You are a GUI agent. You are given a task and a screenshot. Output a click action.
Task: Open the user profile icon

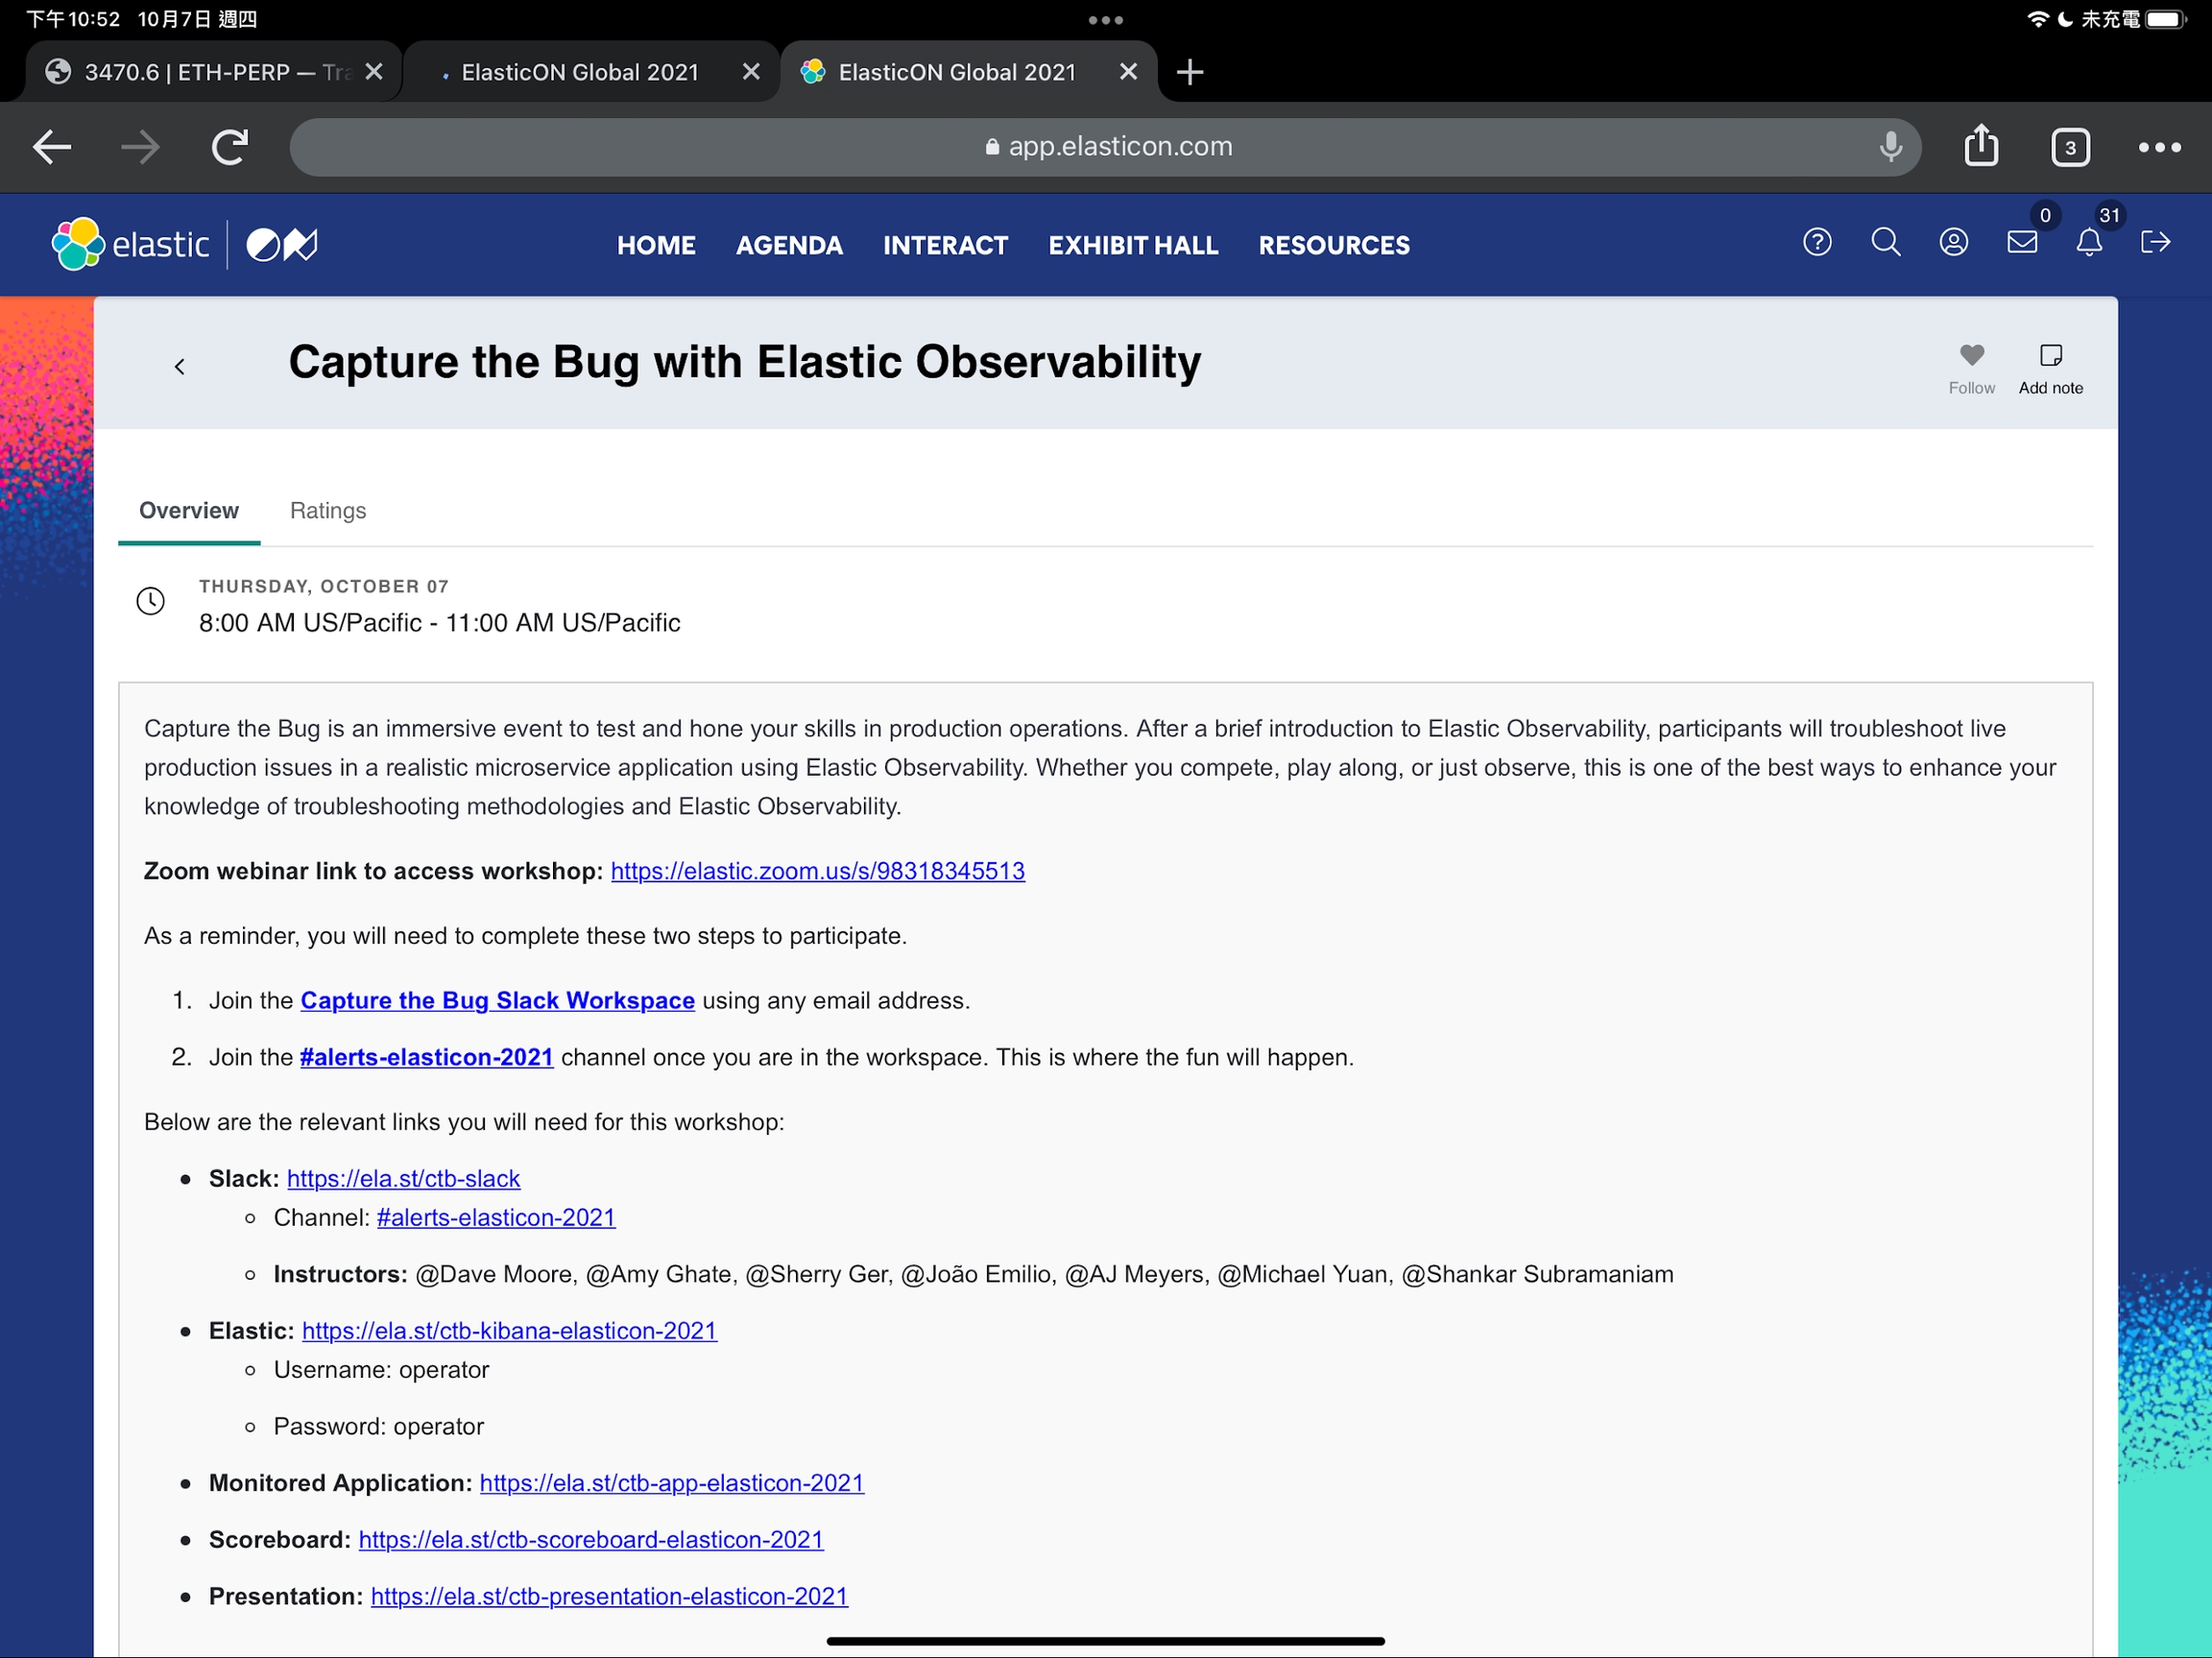point(1952,242)
